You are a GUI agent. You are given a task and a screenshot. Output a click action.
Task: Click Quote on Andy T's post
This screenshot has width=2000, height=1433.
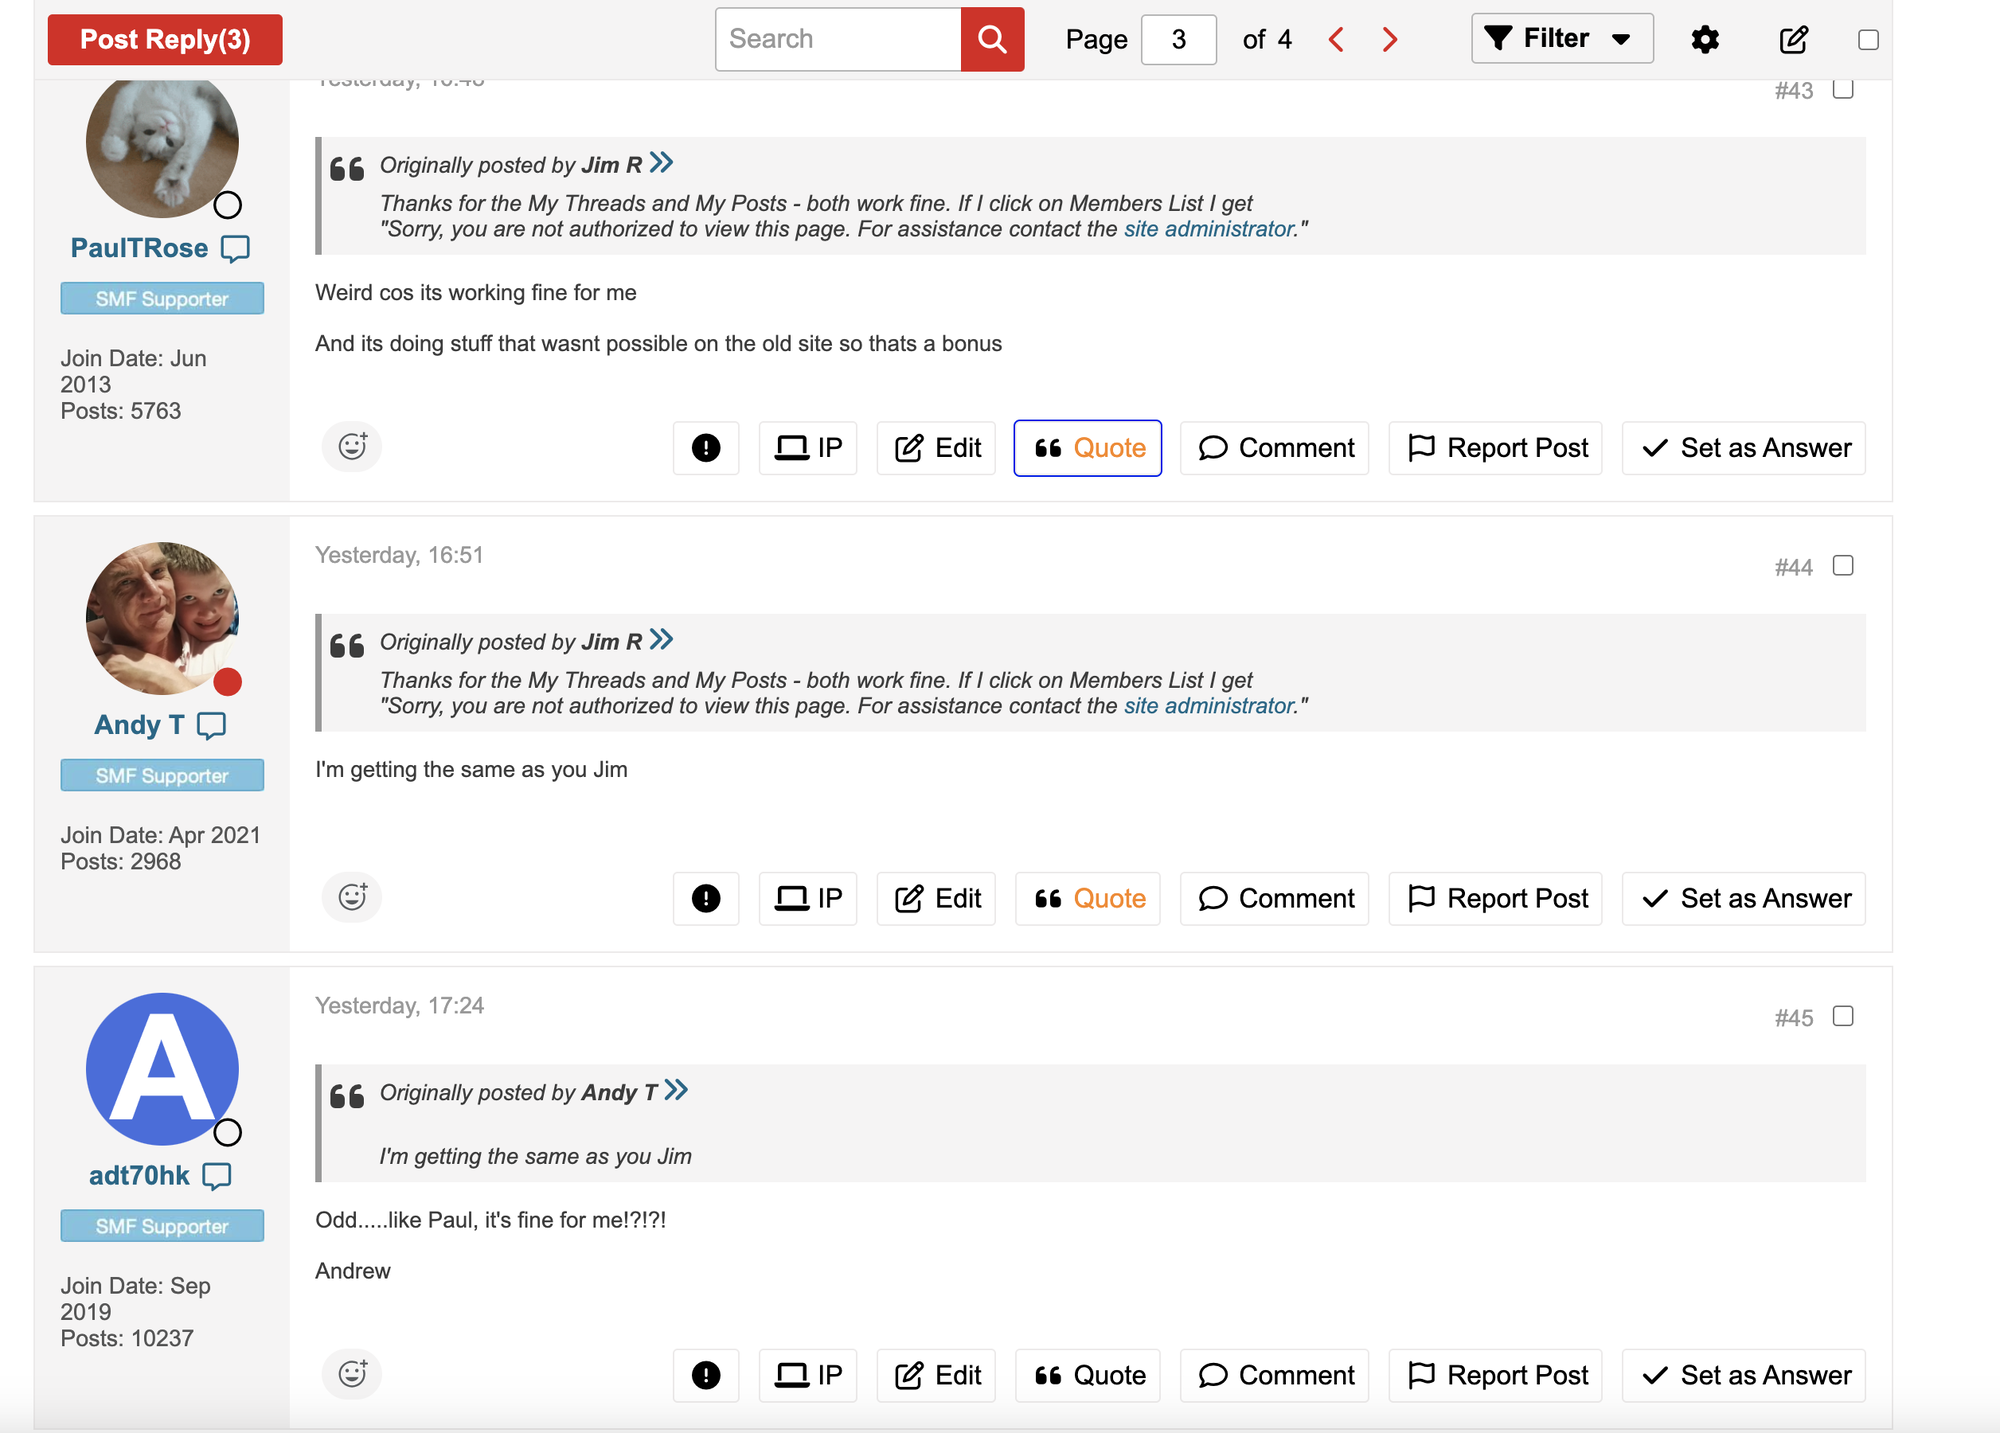tap(1088, 898)
